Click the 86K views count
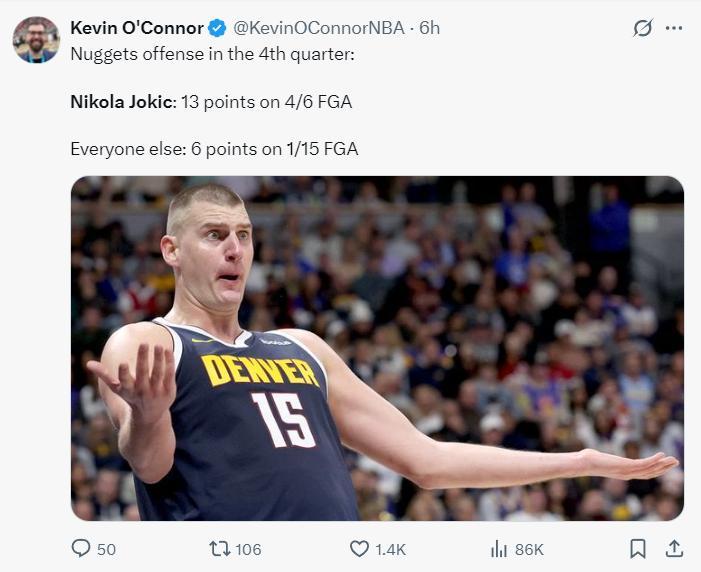701x572 pixels. click(x=529, y=549)
